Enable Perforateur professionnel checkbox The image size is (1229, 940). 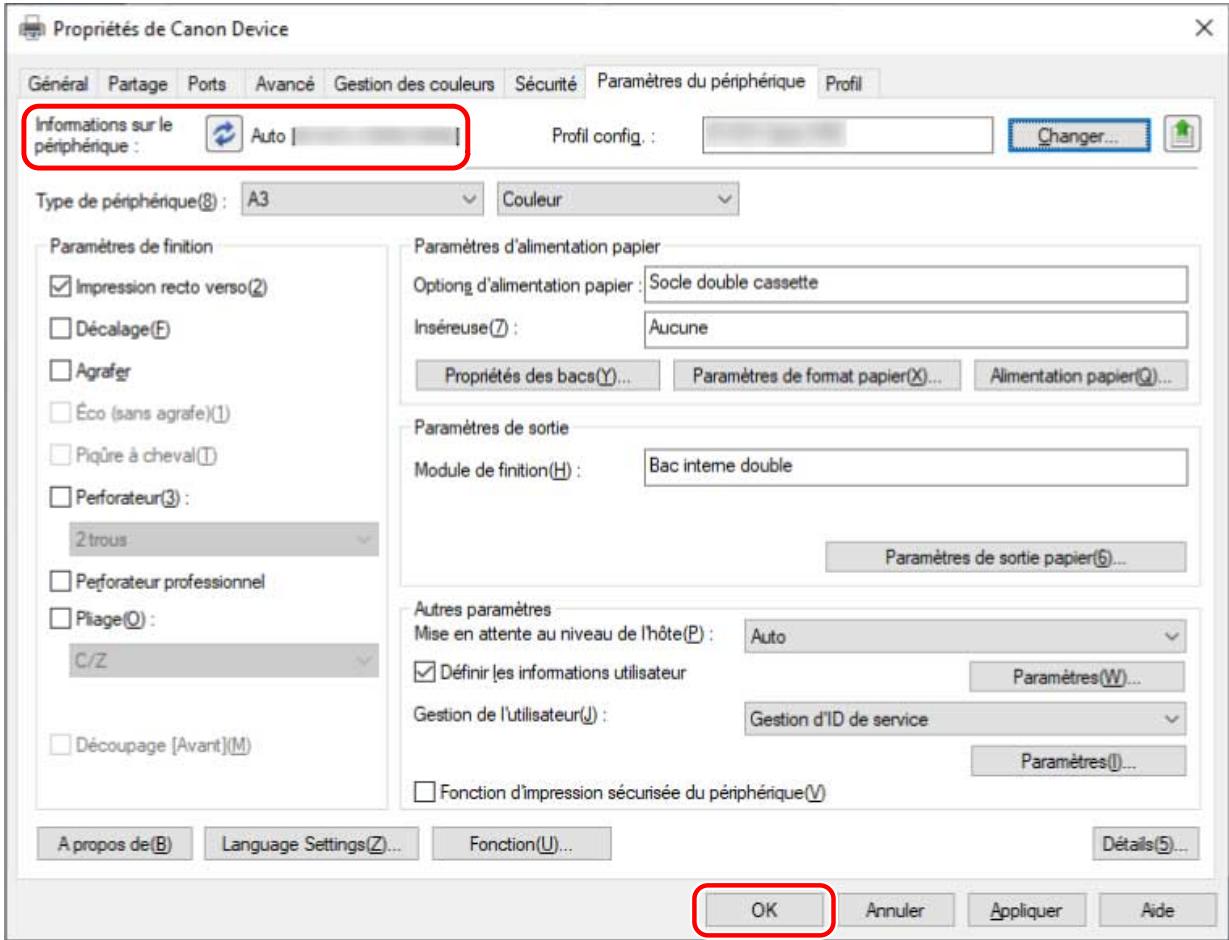tap(61, 580)
